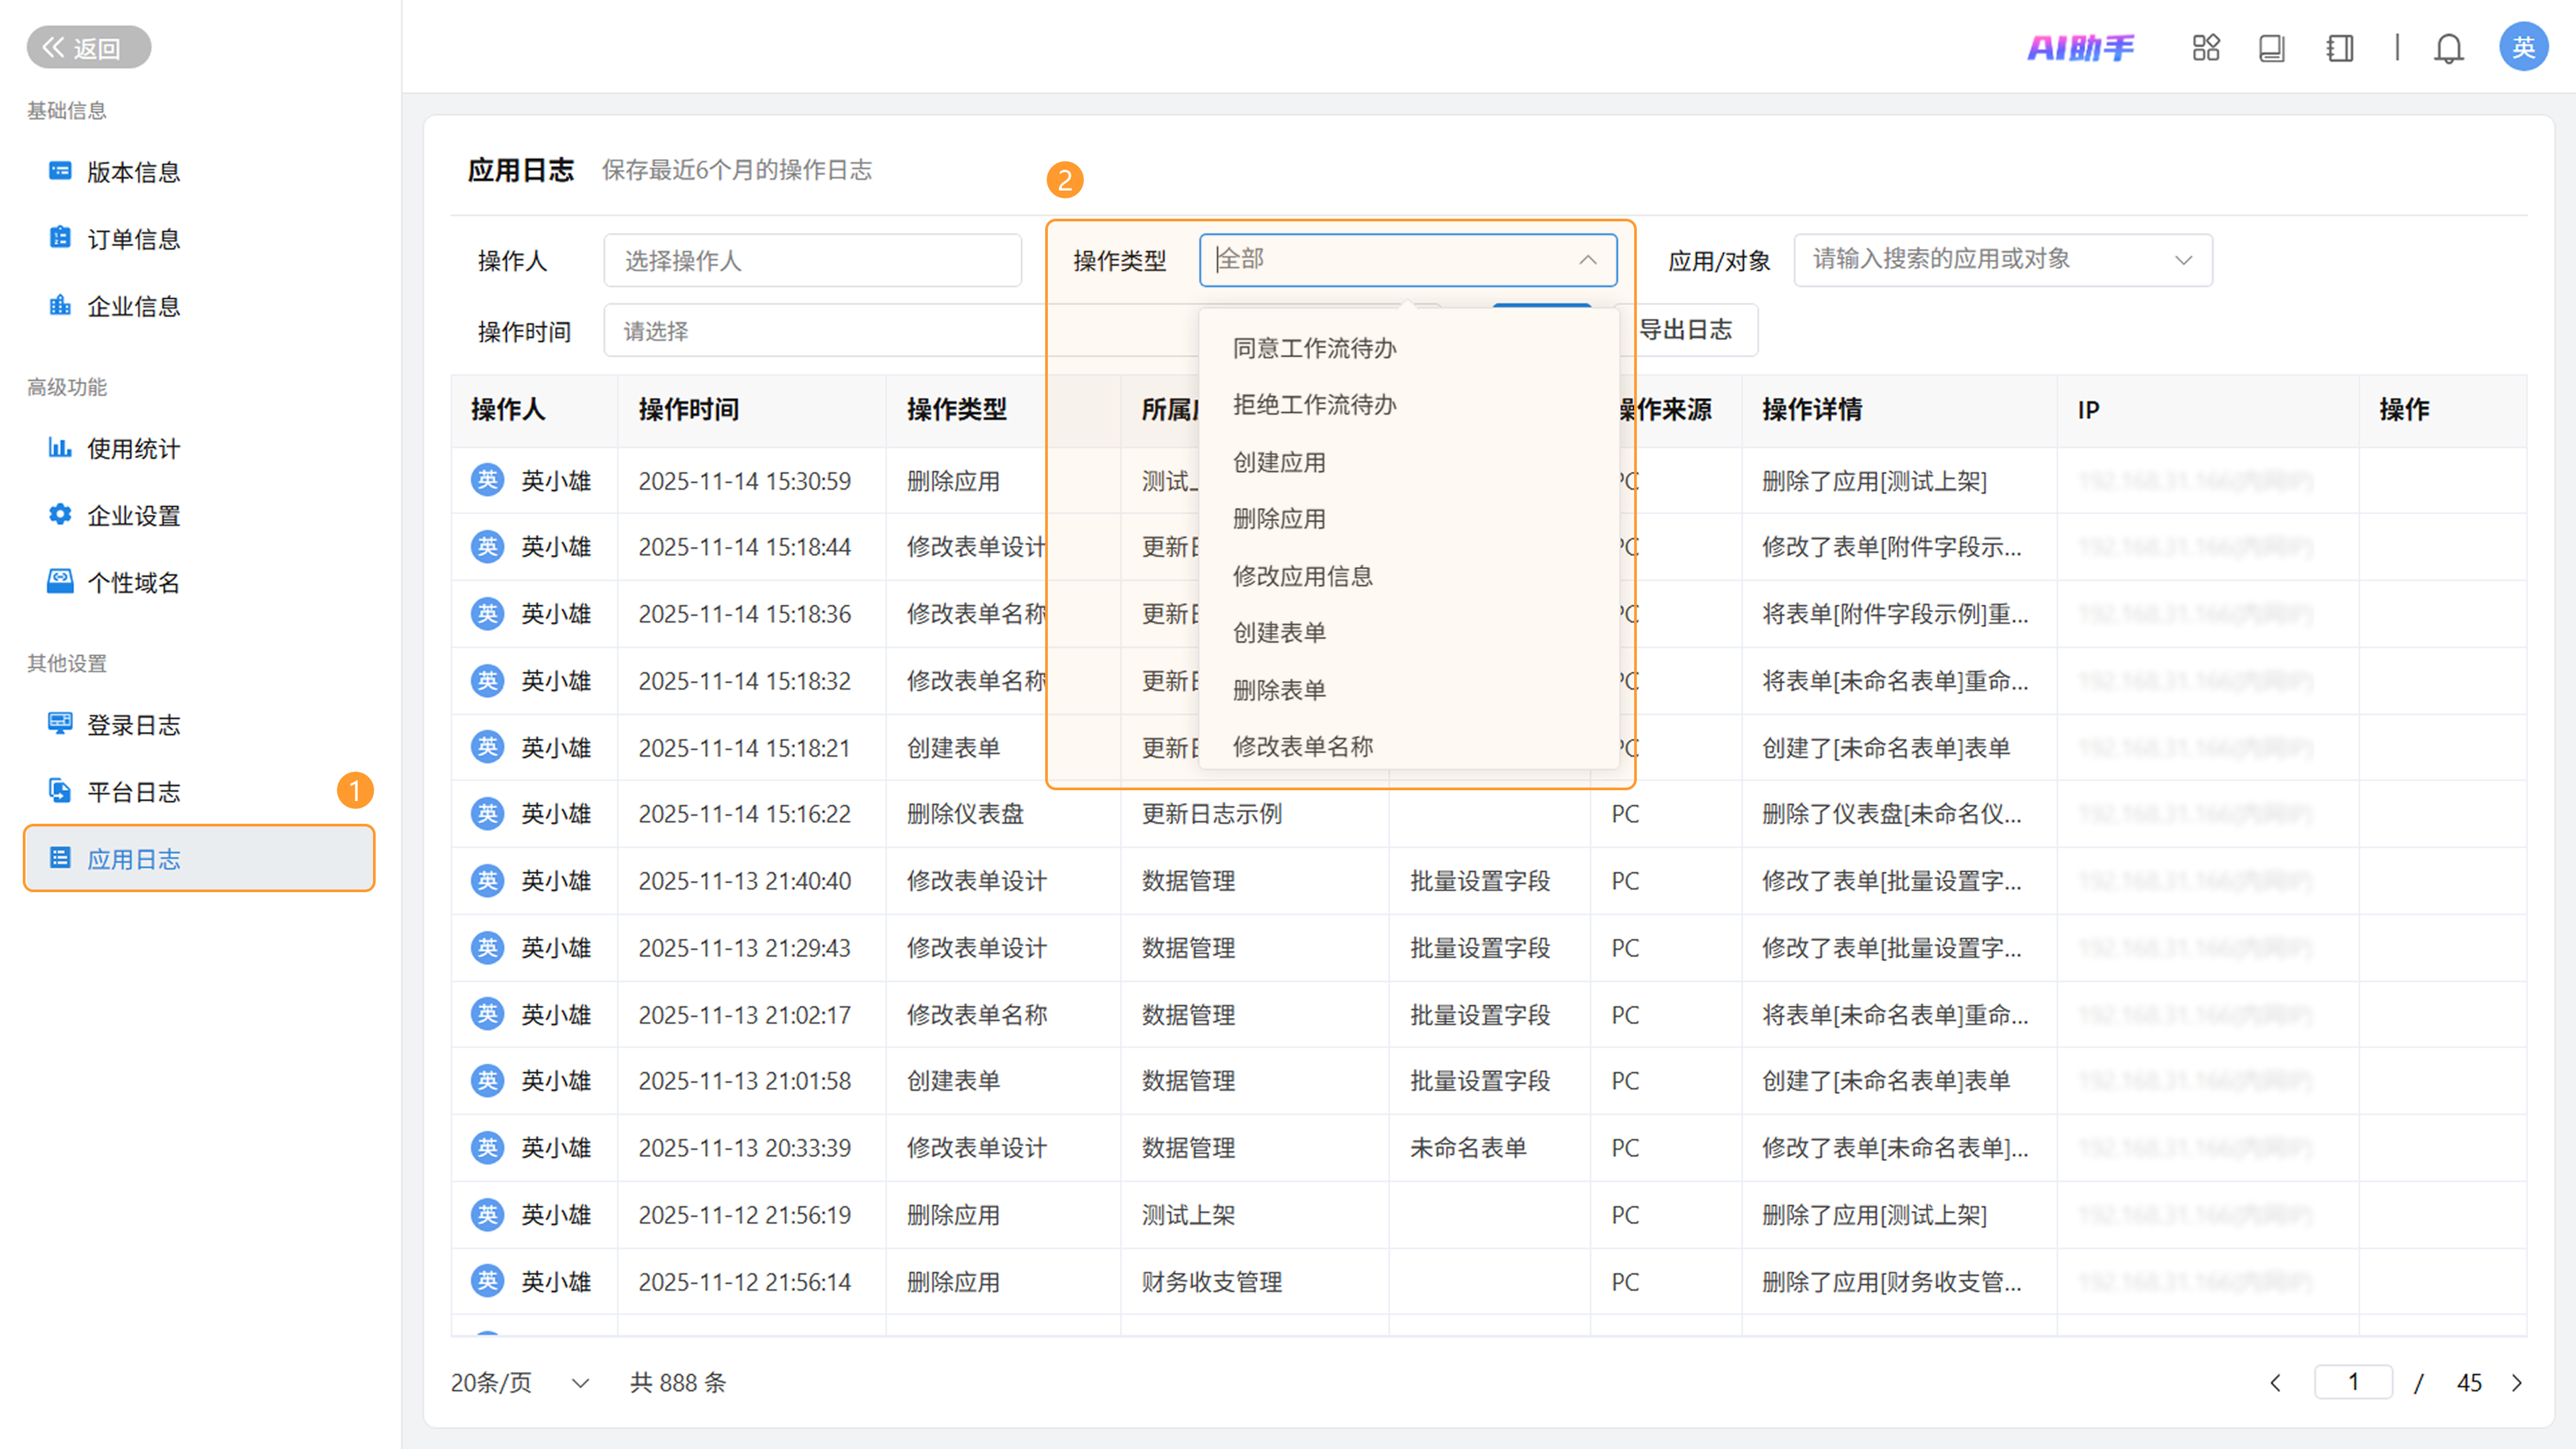Click the 选择操作人 input field
Screen dimensions: 2576x1449
click(812, 261)
